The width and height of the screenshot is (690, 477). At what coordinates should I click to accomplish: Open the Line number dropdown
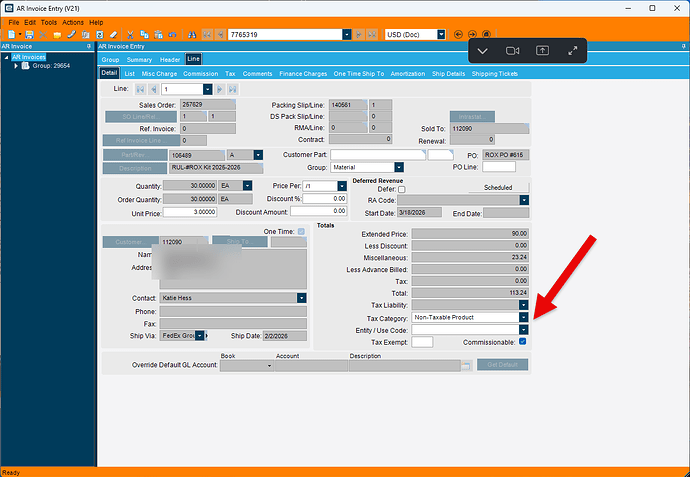coord(208,89)
